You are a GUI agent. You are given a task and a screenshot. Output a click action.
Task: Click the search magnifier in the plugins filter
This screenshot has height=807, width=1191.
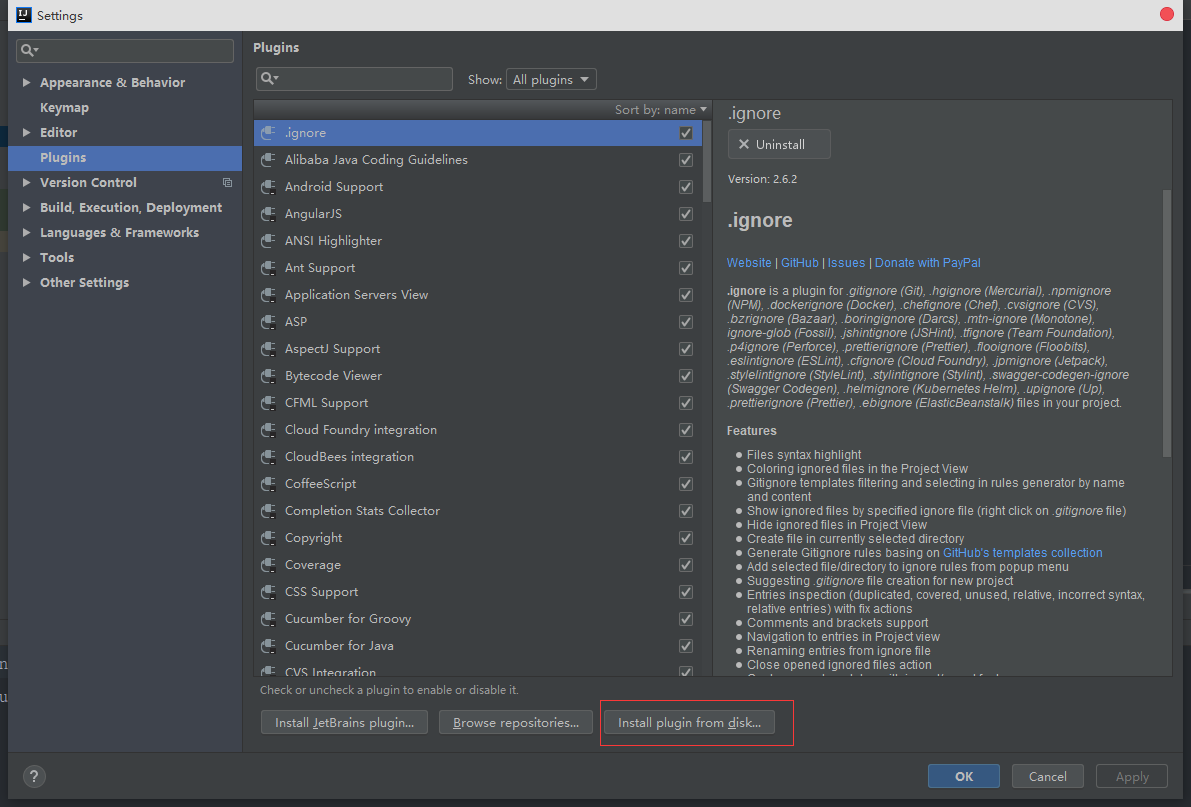coord(269,78)
